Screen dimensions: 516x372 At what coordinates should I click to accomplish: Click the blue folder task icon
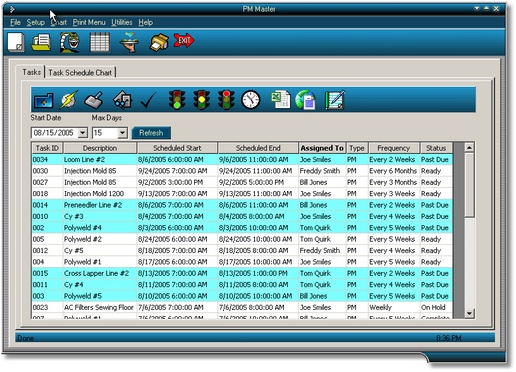pyautogui.click(x=43, y=100)
